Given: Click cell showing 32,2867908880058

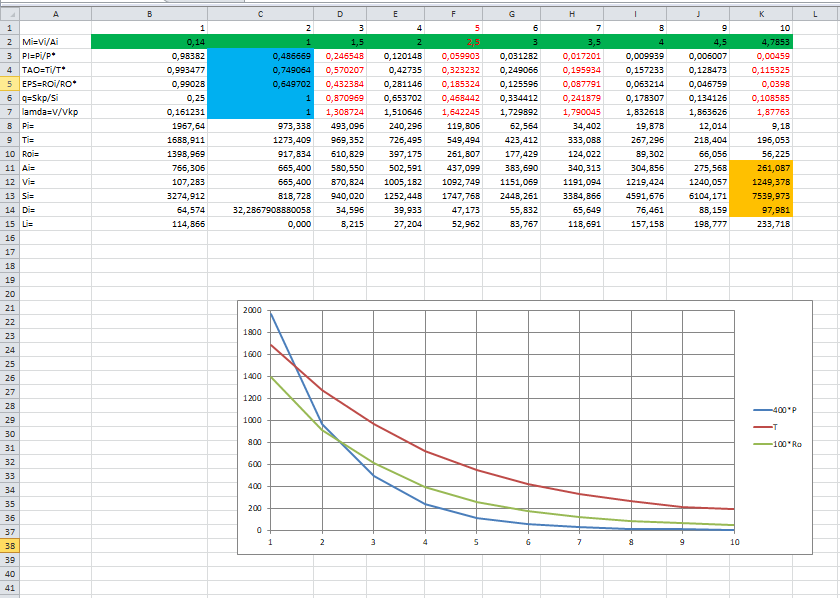Looking at the screenshot, I should point(261,211).
